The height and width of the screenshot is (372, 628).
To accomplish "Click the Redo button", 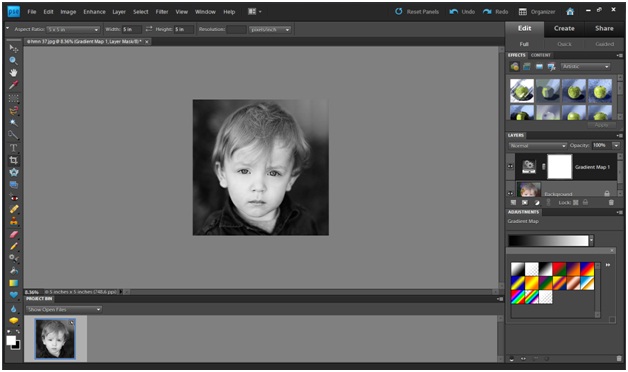I will coord(495,12).
